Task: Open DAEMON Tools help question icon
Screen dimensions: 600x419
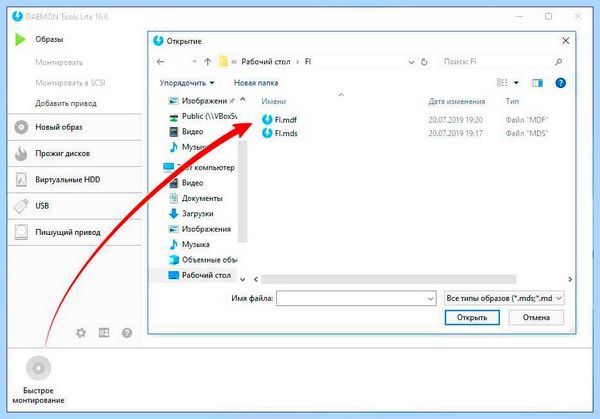Action: coord(127,333)
